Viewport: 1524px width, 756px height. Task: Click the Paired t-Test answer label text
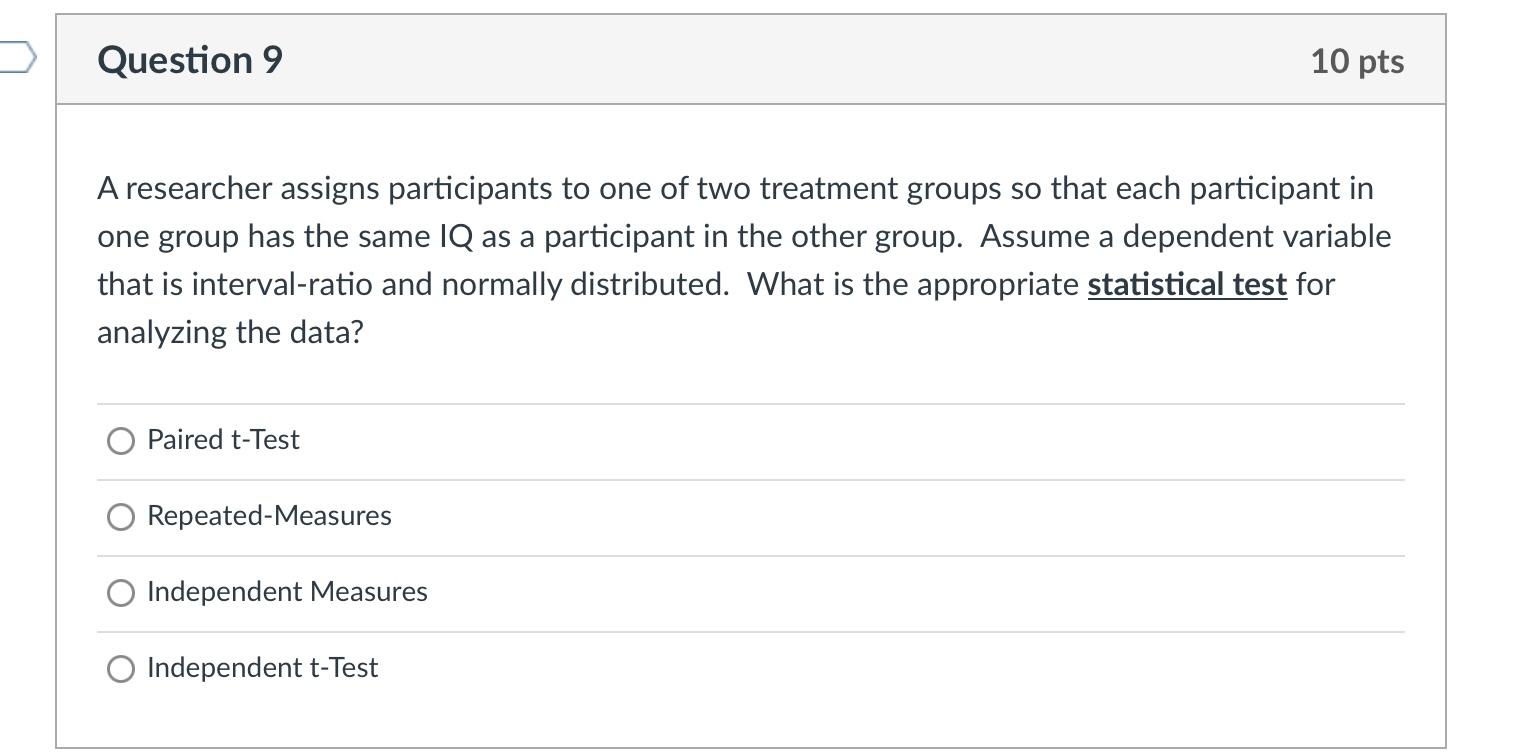coord(222,439)
